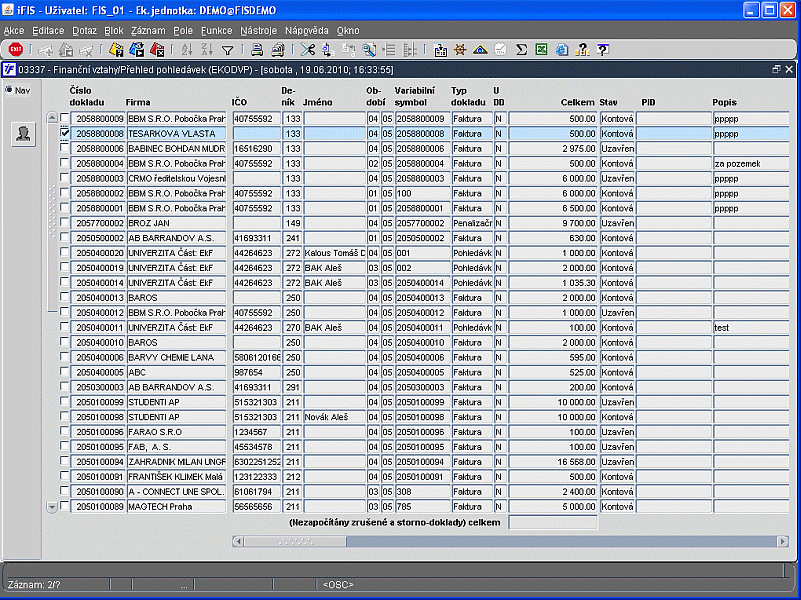Open the Nástroje menu
The width and height of the screenshot is (801, 600).
[258, 31]
